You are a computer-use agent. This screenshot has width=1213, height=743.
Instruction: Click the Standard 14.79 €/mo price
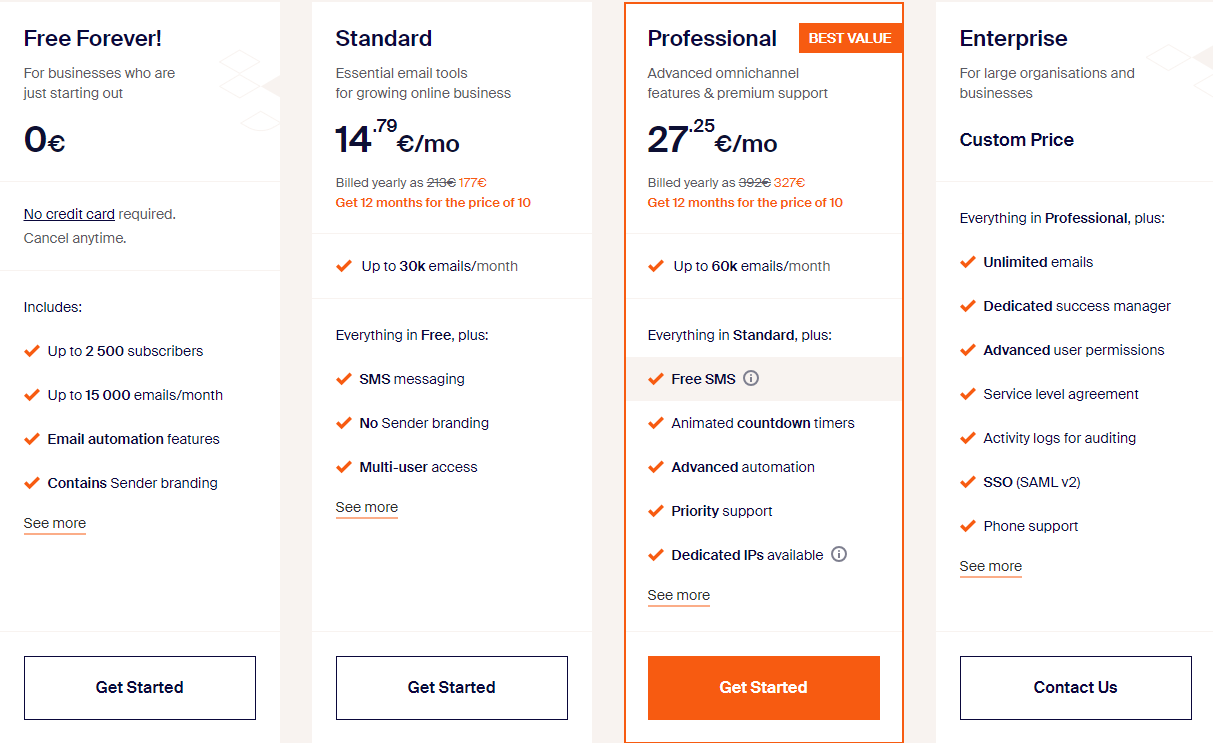pyautogui.click(x=398, y=138)
